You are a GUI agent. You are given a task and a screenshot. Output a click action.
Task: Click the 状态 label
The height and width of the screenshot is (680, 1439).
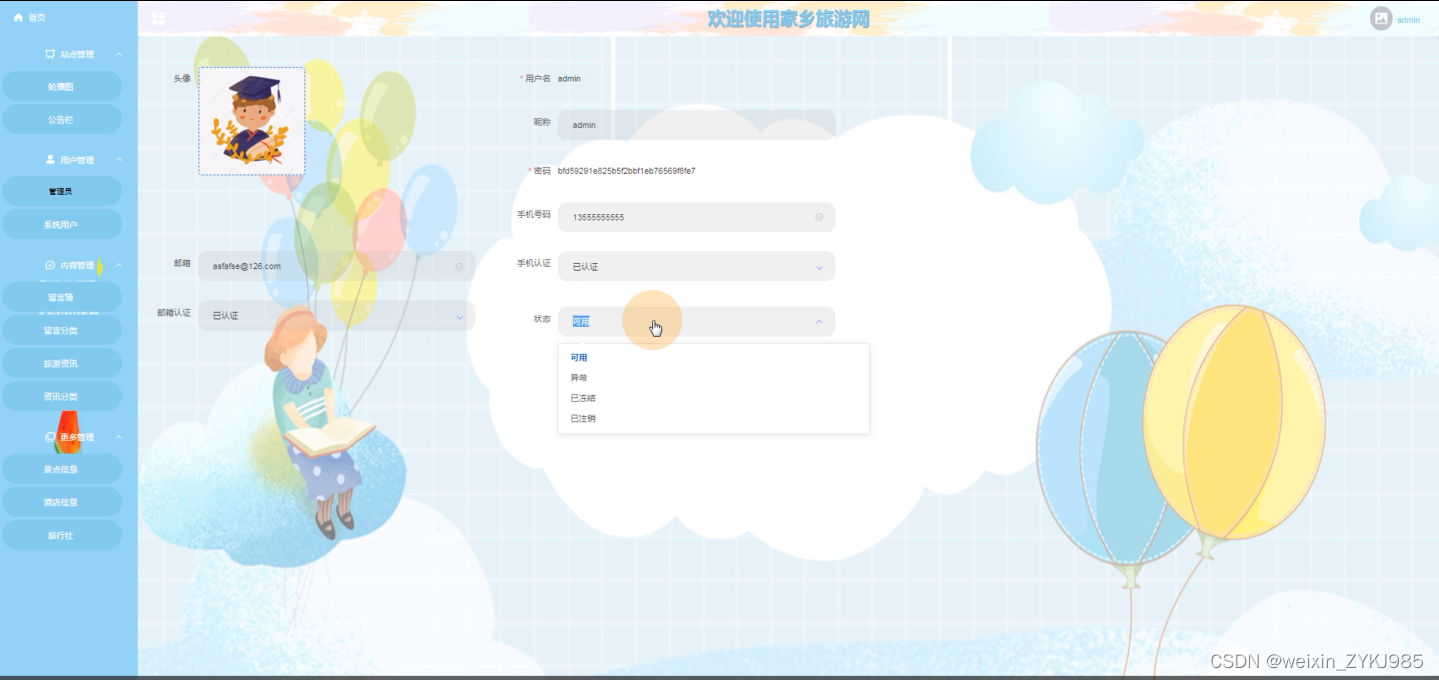542,319
